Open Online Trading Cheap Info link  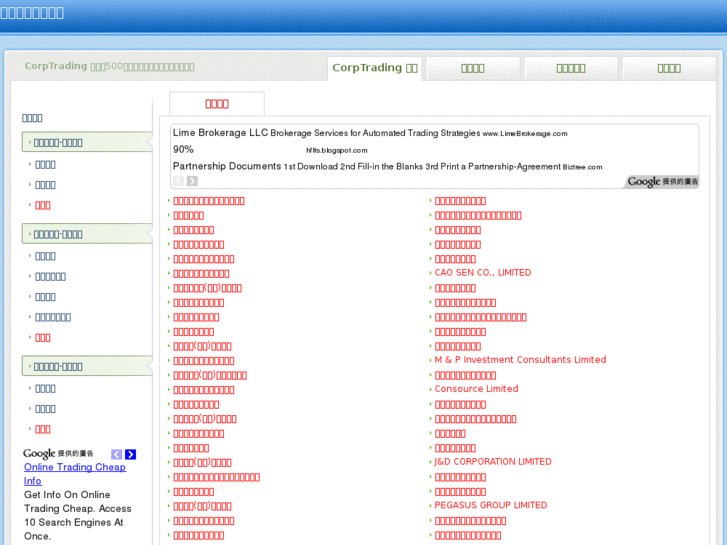(x=75, y=467)
